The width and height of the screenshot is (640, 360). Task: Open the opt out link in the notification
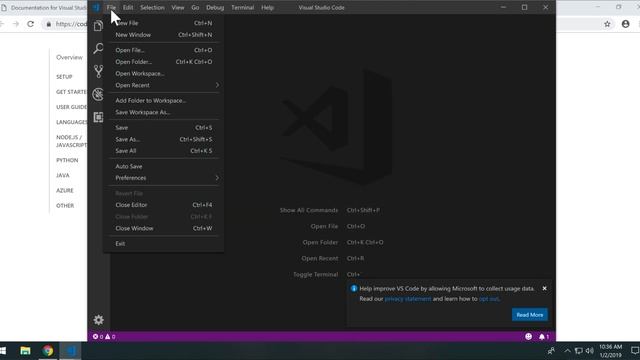tap(489, 299)
